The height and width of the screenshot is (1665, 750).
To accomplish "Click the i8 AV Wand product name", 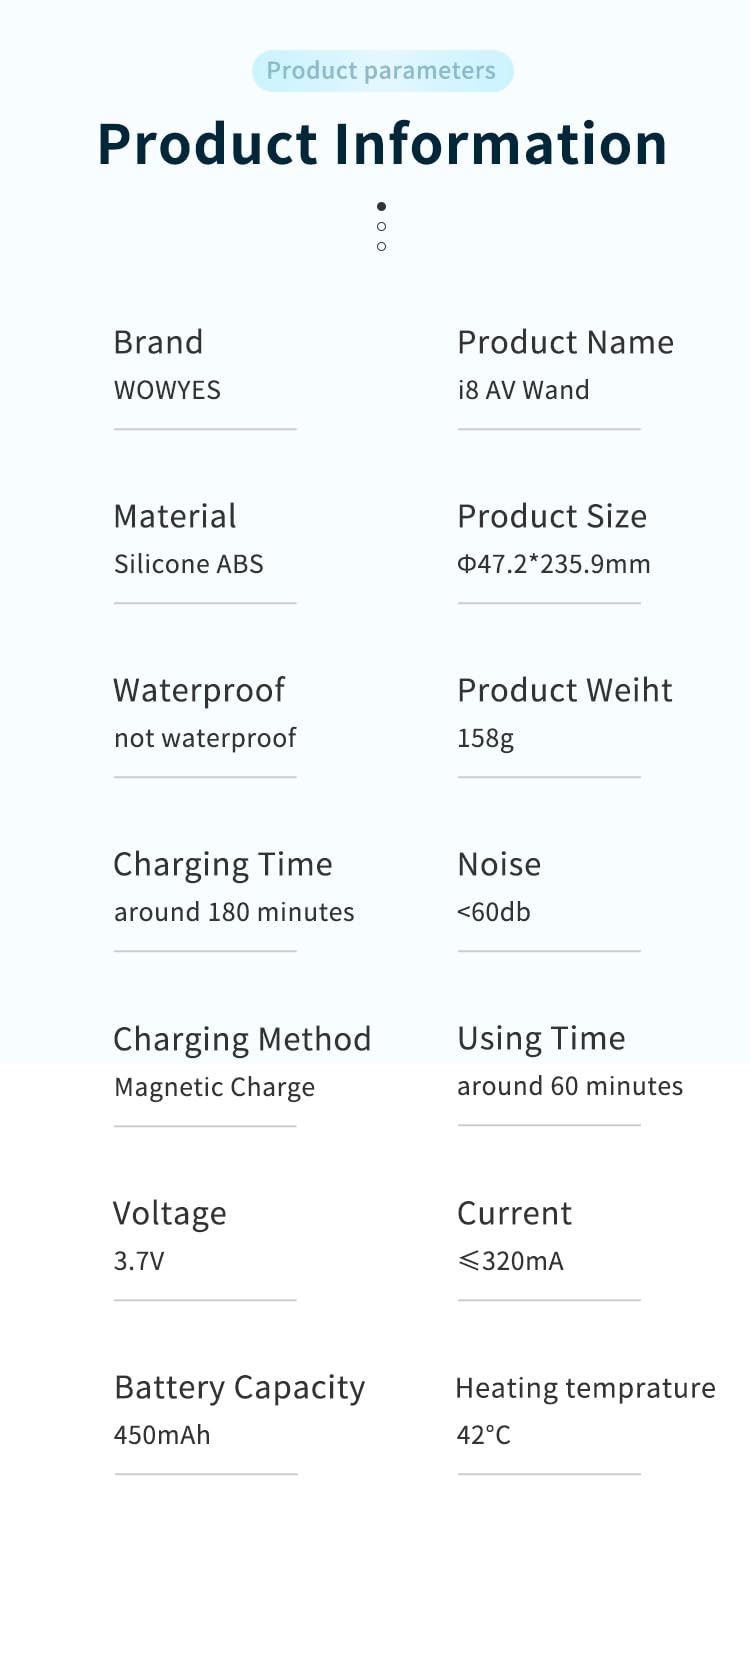I will point(523,390).
